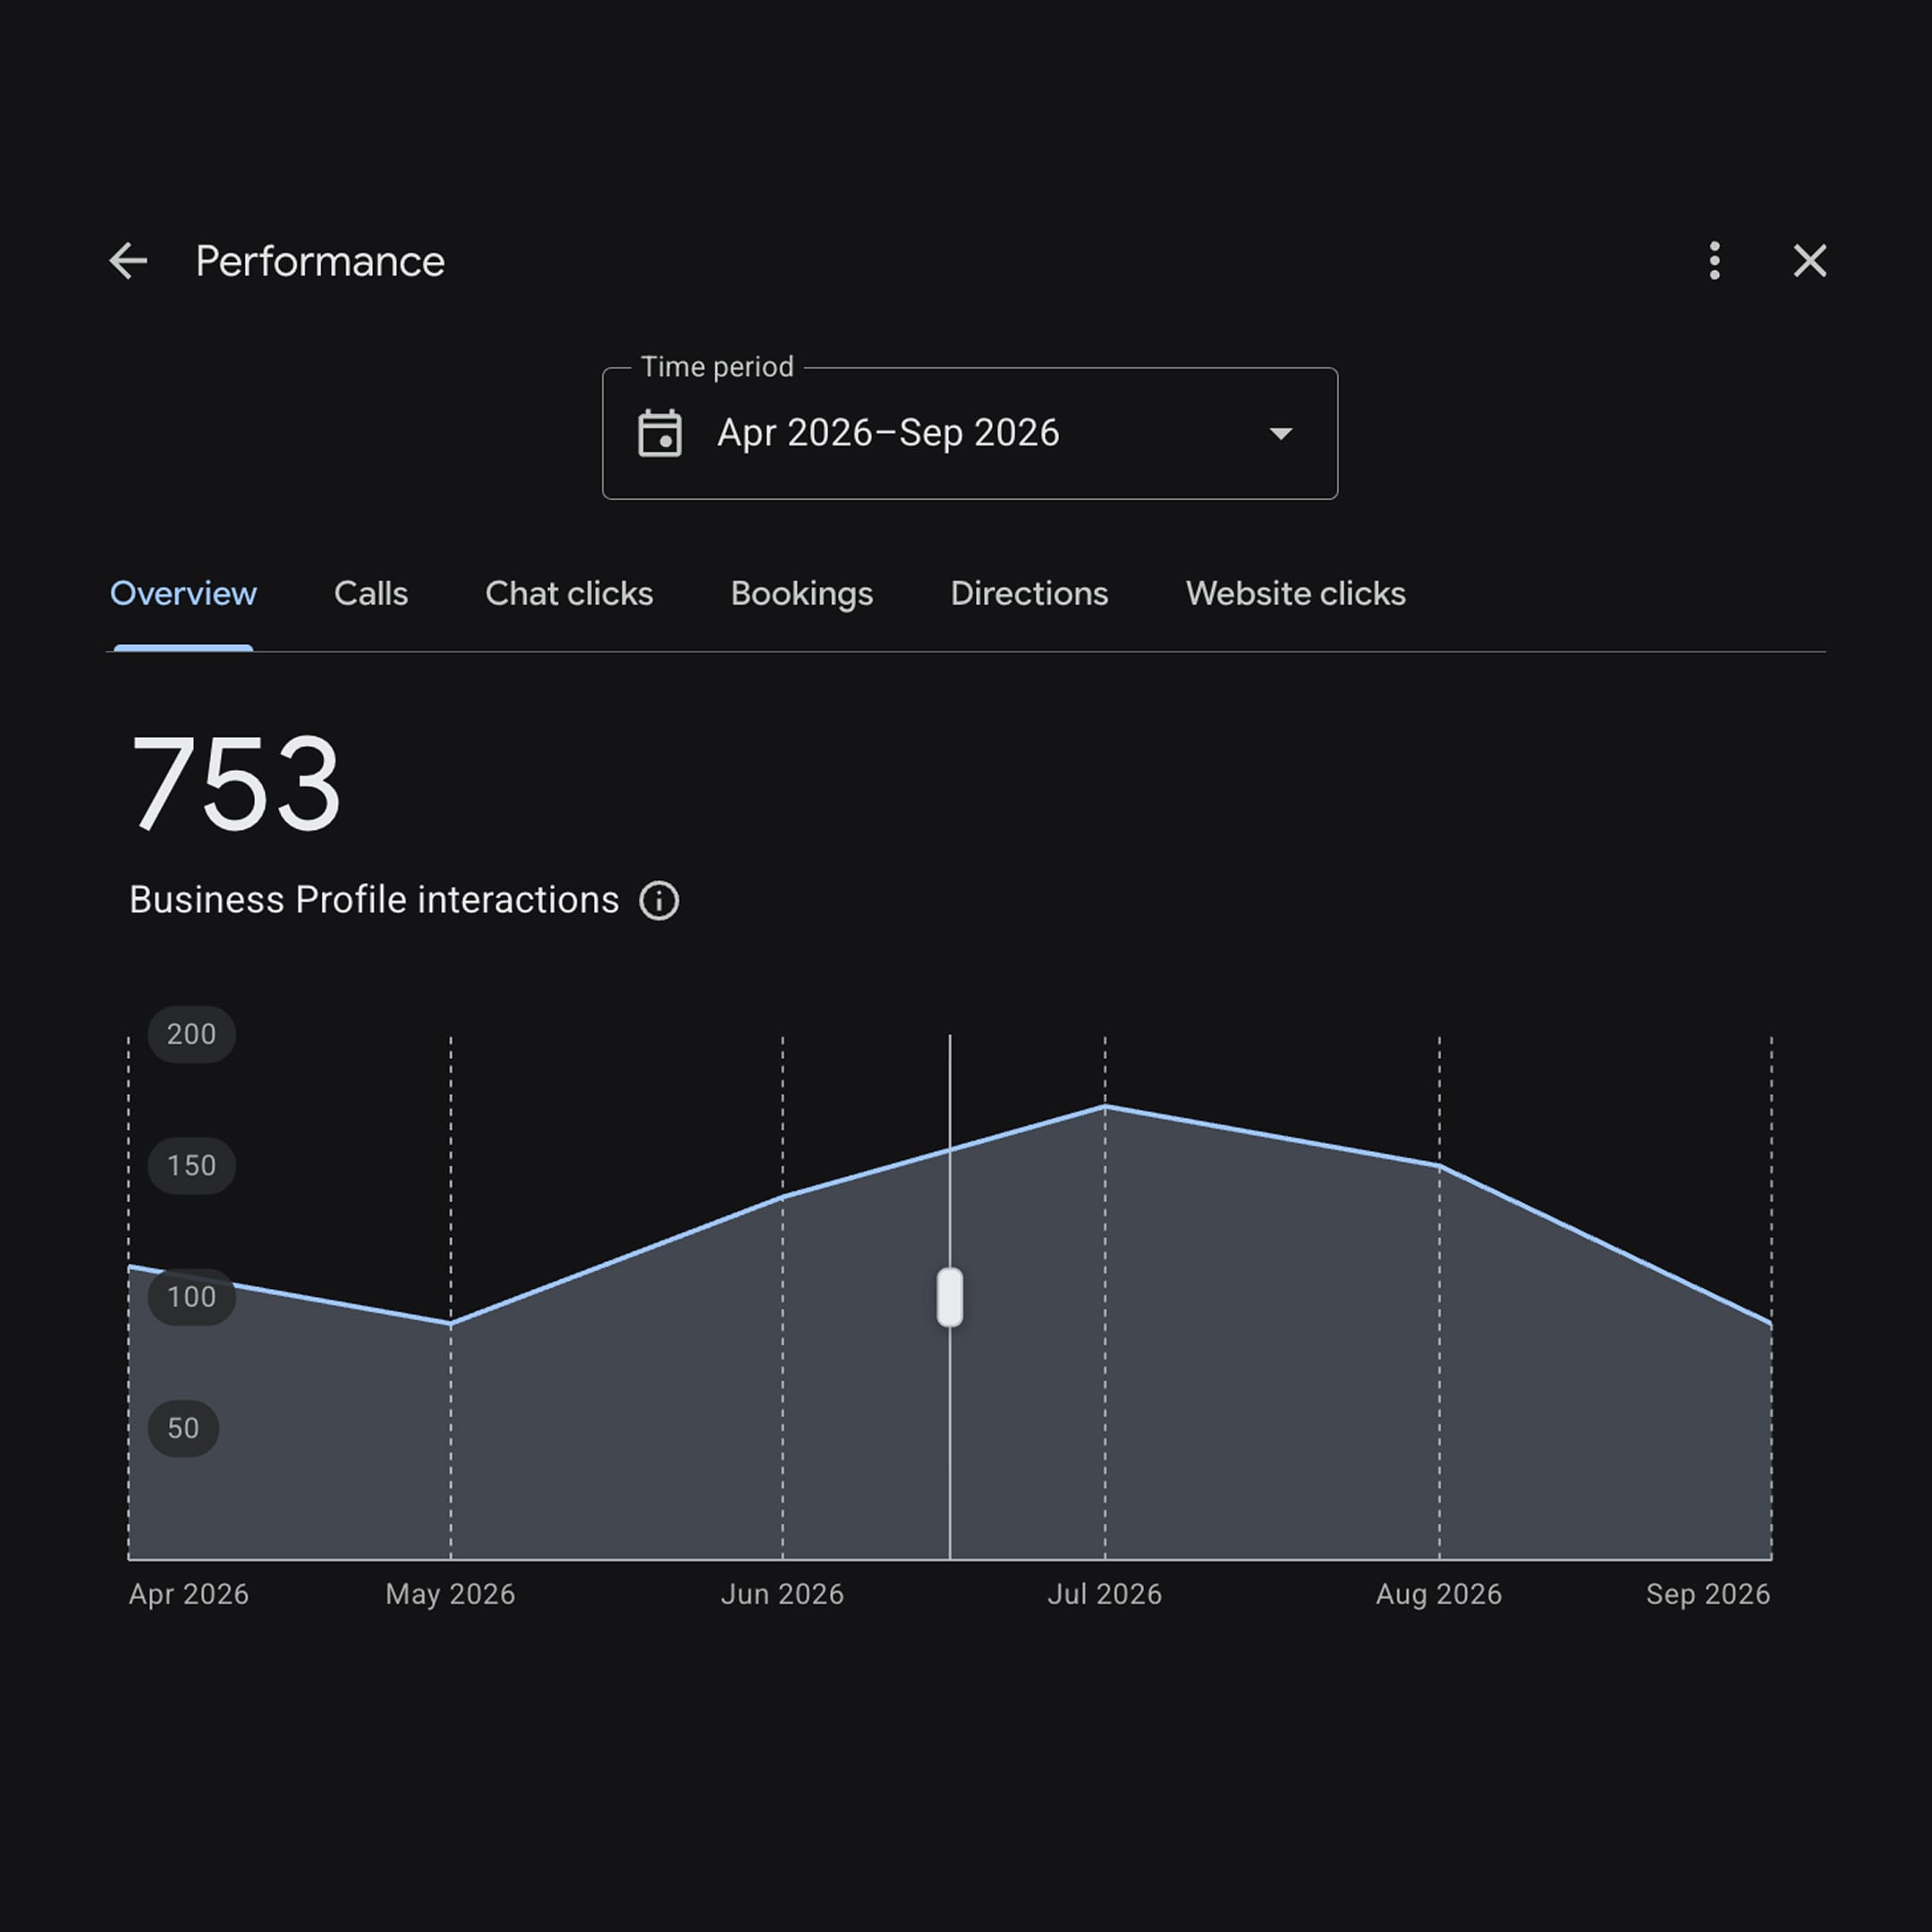
Task: Click the Jun 2026 axis label
Action: tap(782, 1594)
